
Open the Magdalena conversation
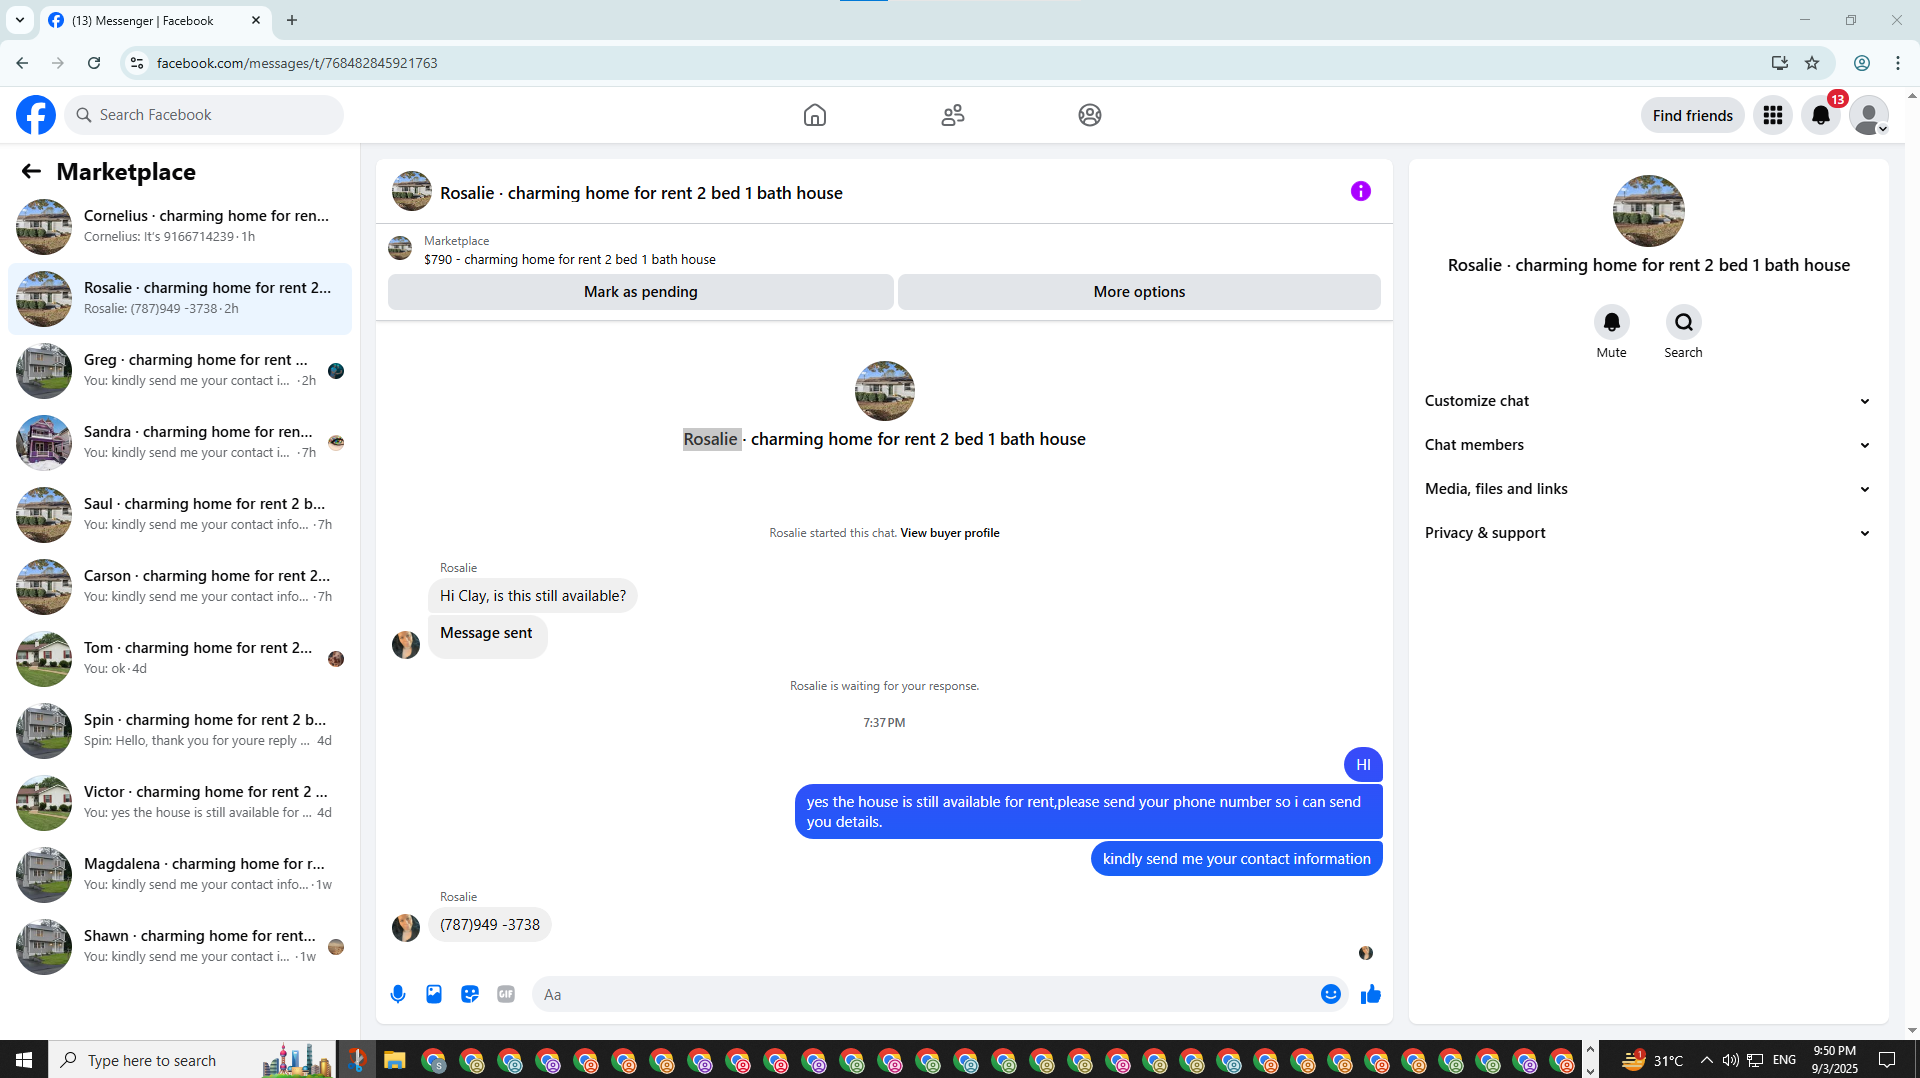pyautogui.click(x=180, y=875)
